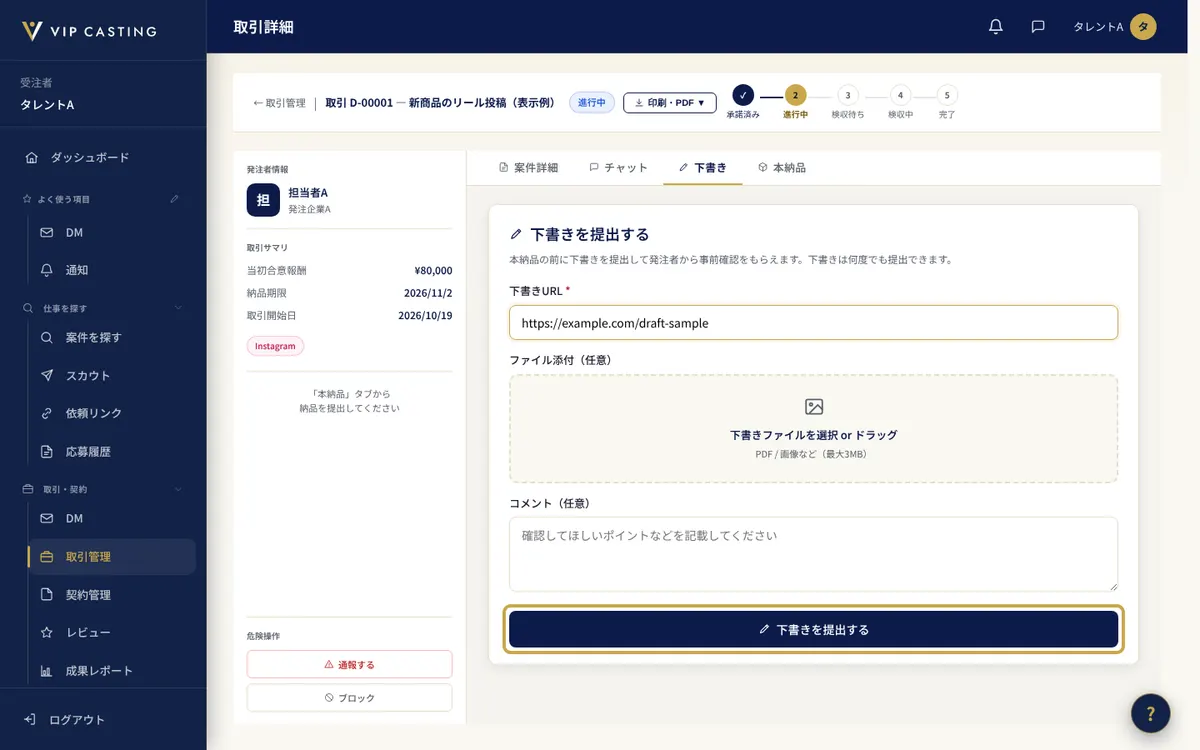Open the chat message icon in header
This screenshot has height=750, width=1200.
pyautogui.click(x=1038, y=27)
